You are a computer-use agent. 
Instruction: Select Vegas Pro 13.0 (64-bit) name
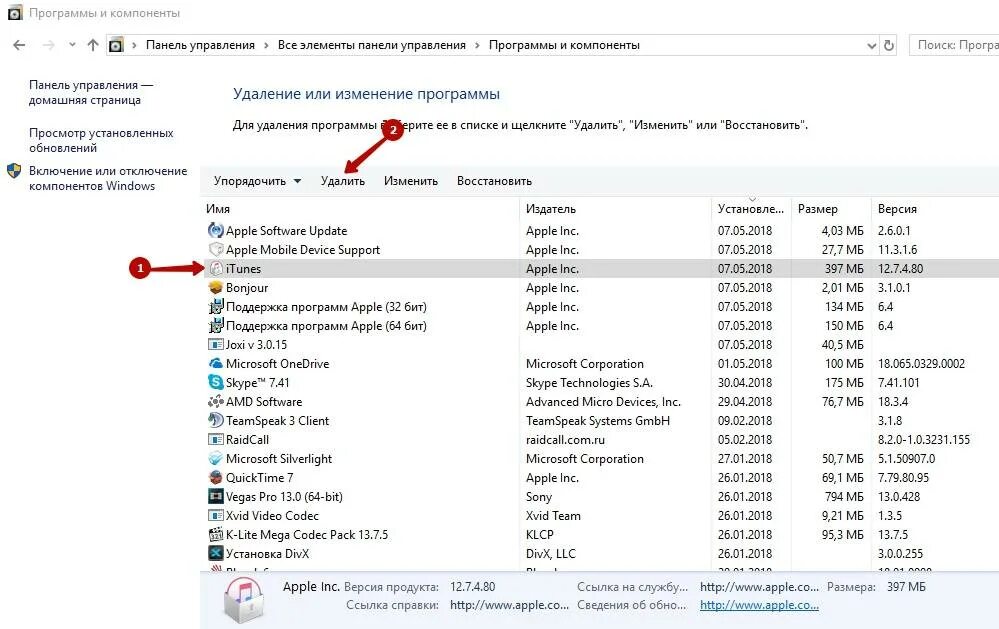(284, 496)
